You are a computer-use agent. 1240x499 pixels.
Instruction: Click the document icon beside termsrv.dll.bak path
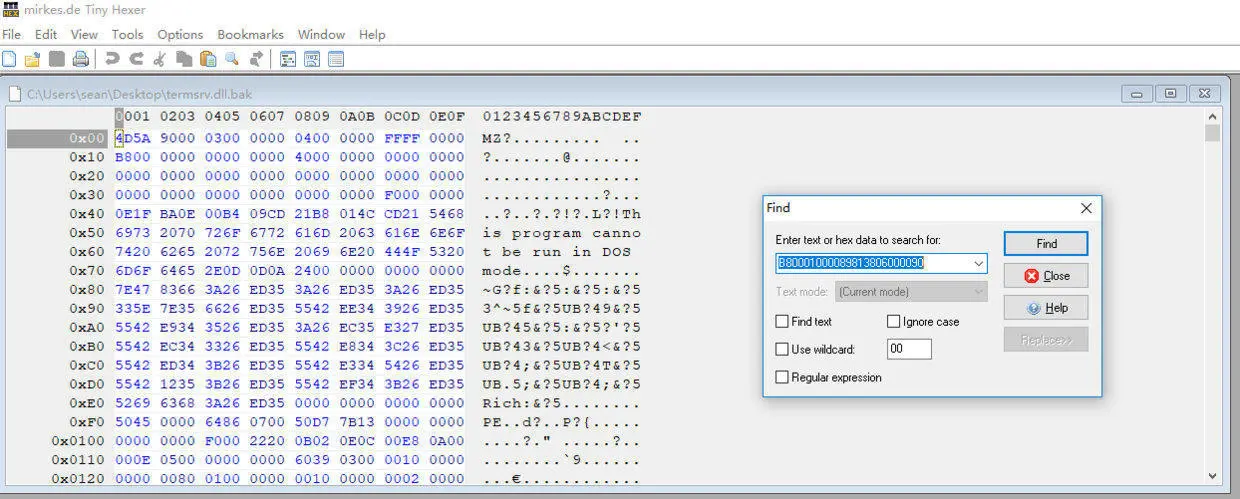coord(14,94)
